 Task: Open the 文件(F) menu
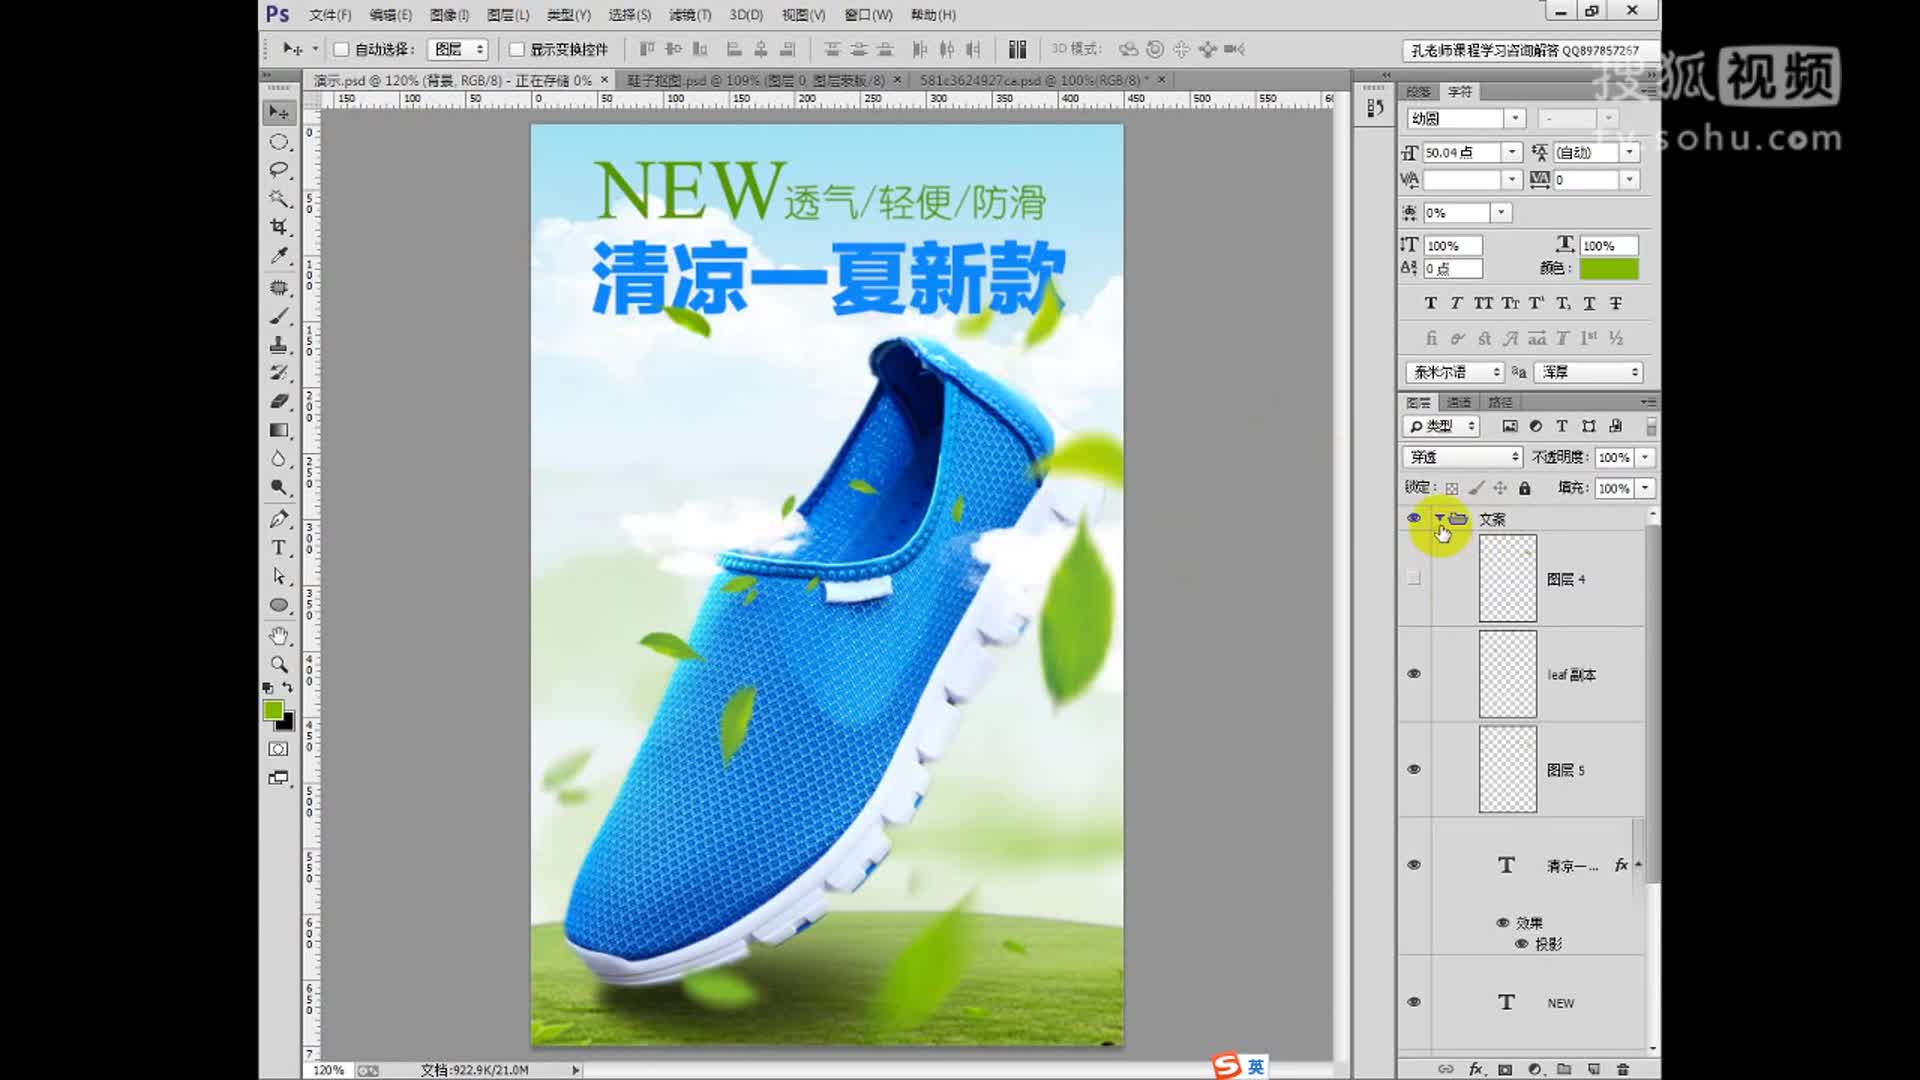pos(330,14)
